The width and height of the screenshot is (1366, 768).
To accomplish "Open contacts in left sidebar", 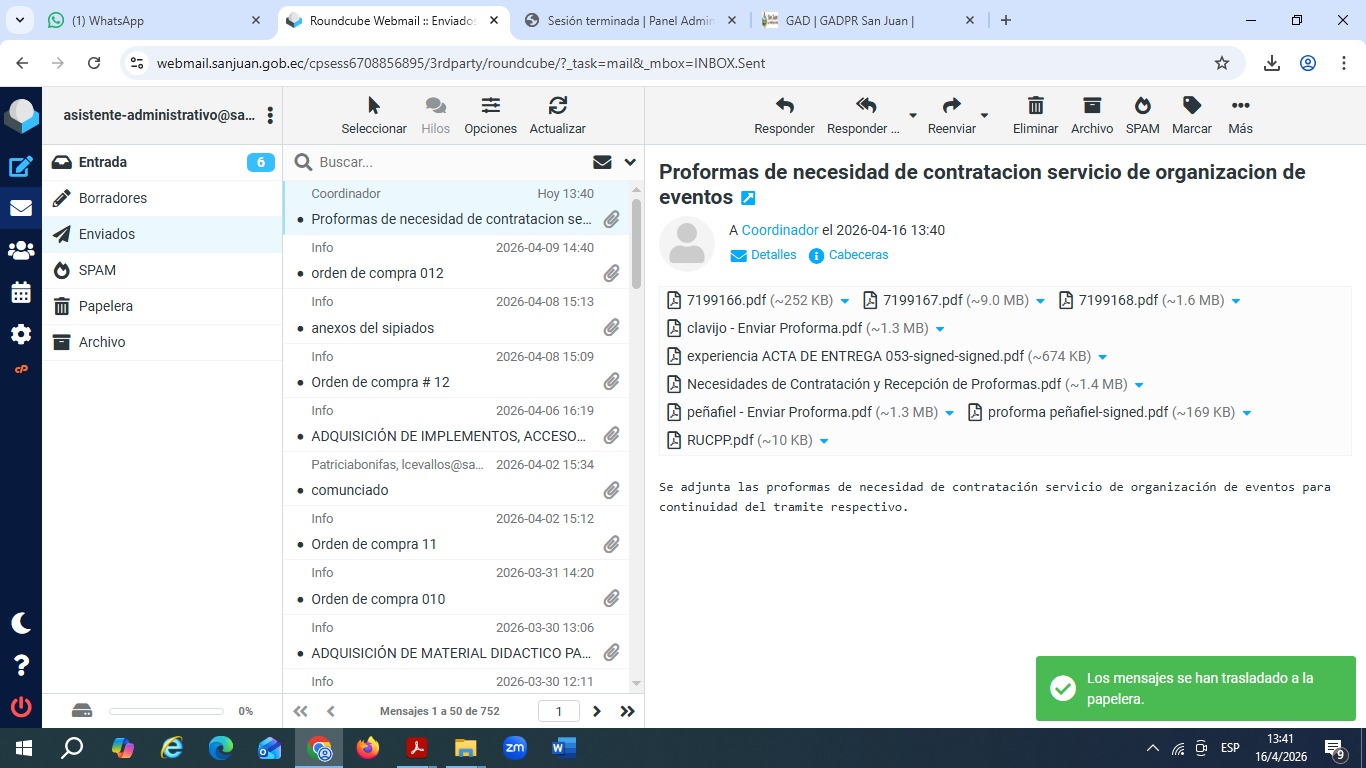I will (21, 251).
